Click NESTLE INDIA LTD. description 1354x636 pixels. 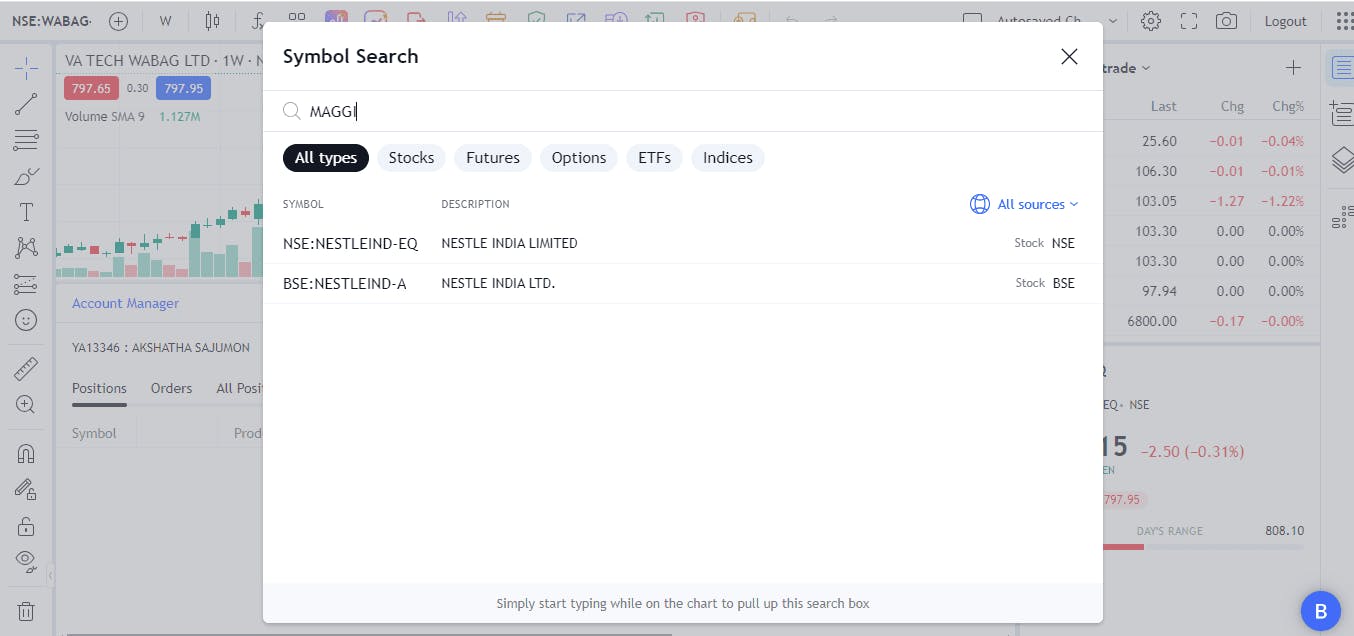coord(498,283)
